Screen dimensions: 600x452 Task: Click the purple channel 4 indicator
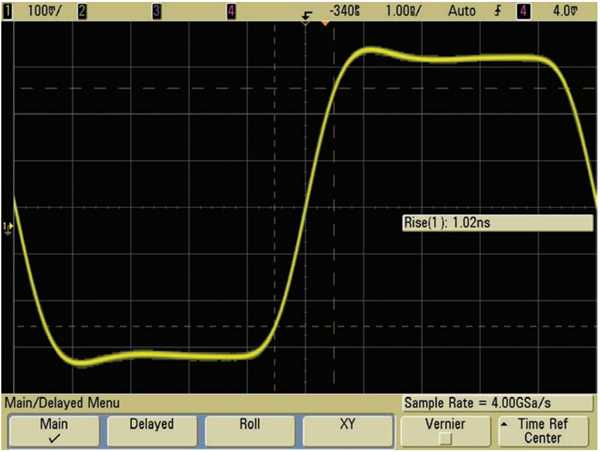point(231,11)
